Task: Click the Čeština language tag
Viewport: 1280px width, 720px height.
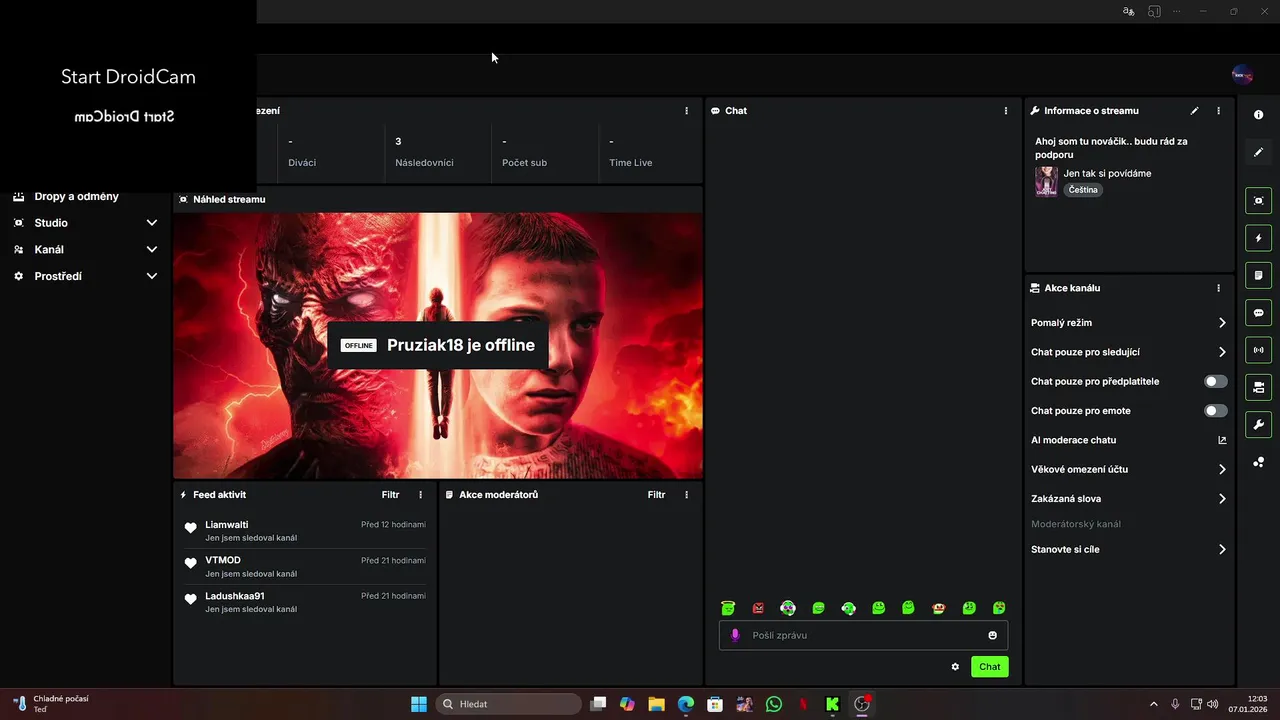Action: pyautogui.click(x=1083, y=190)
